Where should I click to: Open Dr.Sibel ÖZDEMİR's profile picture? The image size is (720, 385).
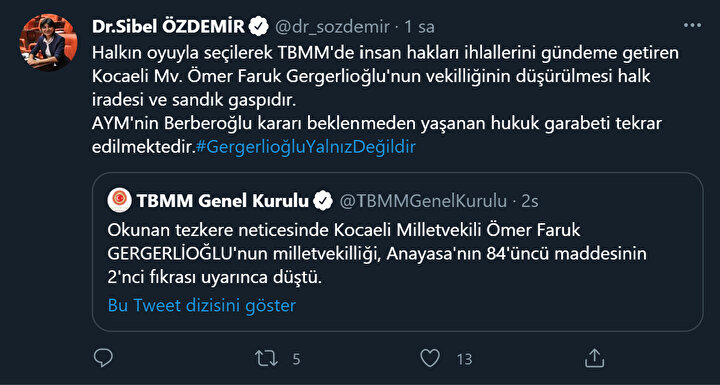click(48, 42)
